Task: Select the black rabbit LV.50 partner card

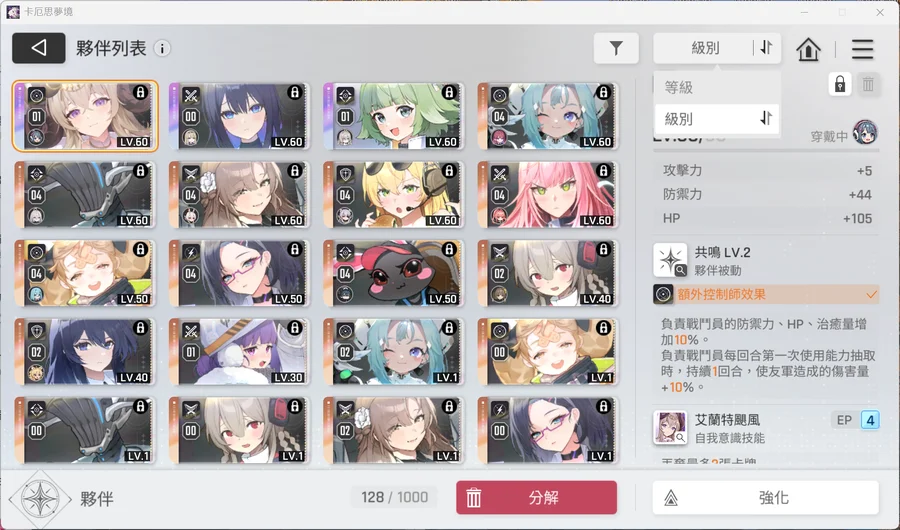Action: pos(394,273)
